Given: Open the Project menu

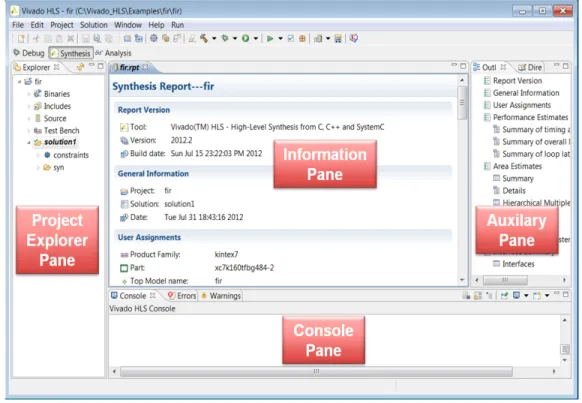Looking at the screenshot, I should (62, 25).
